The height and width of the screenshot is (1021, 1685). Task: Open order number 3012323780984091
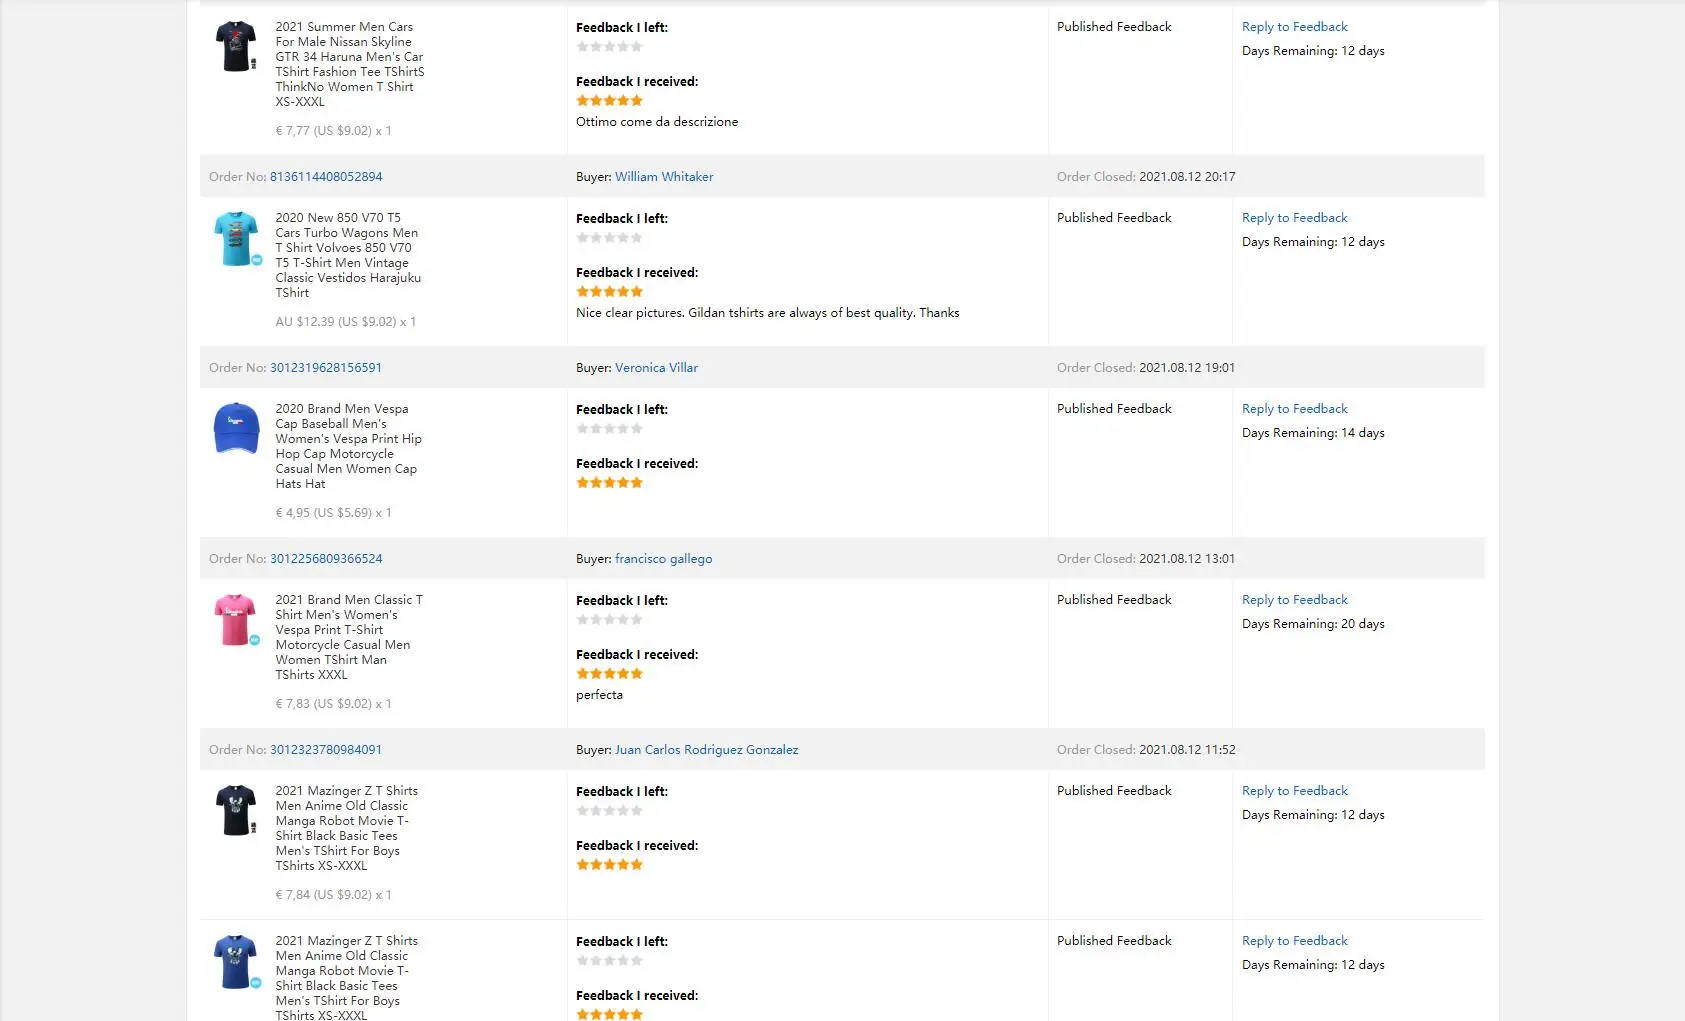point(326,750)
